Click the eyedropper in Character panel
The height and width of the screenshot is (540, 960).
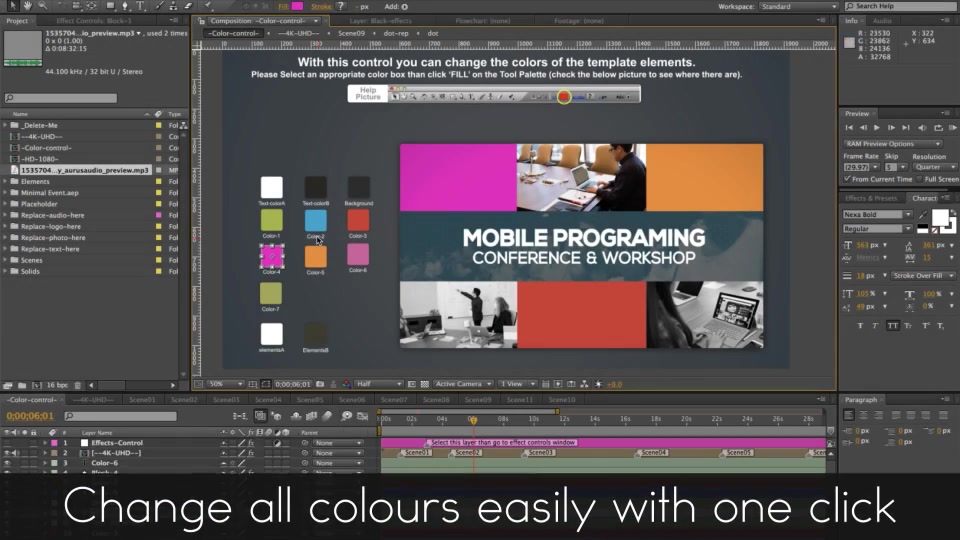[x=923, y=215]
